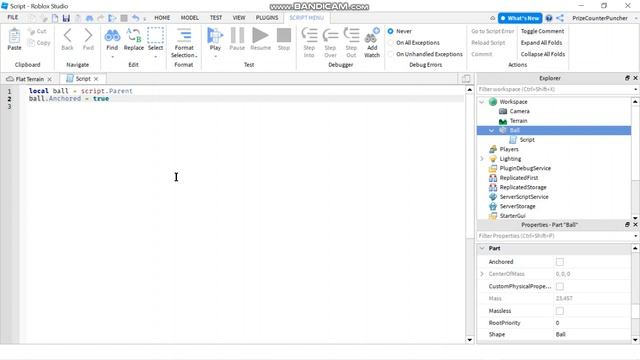The height and width of the screenshot is (360, 640).
Task: Switch to the VIEW ribbon tab
Action: [239, 18]
